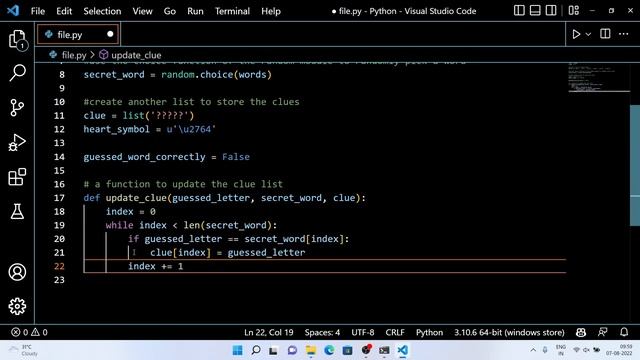
Task: Open Microsoft Edge from taskbar
Action: (x=329, y=350)
